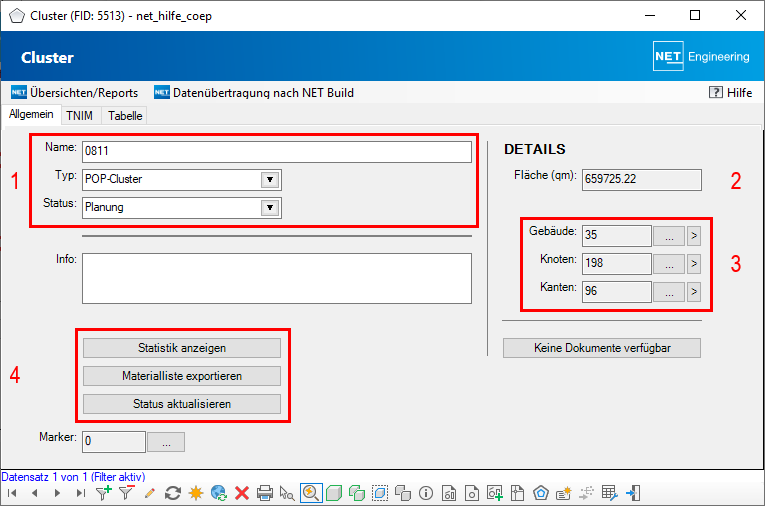Click the pencil edit icon

150,493
